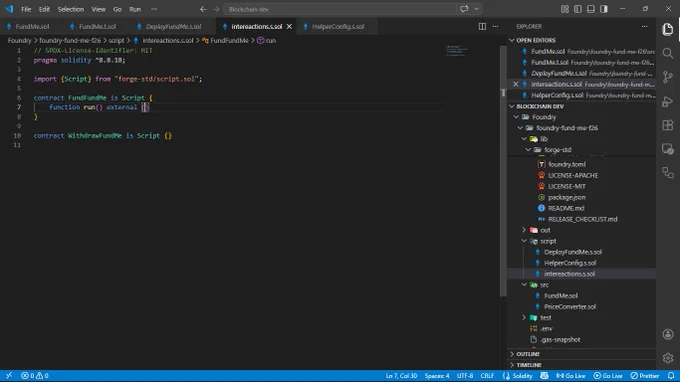This screenshot has width=680, height=382.
Task: Open Explorer Views and More Actions ellipsis
Action: pyautogui.click(x=644, y=26)
